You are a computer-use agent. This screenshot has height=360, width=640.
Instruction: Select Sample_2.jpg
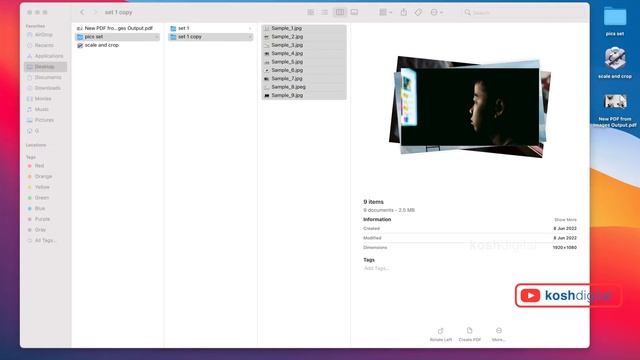[x=304, y=37]
